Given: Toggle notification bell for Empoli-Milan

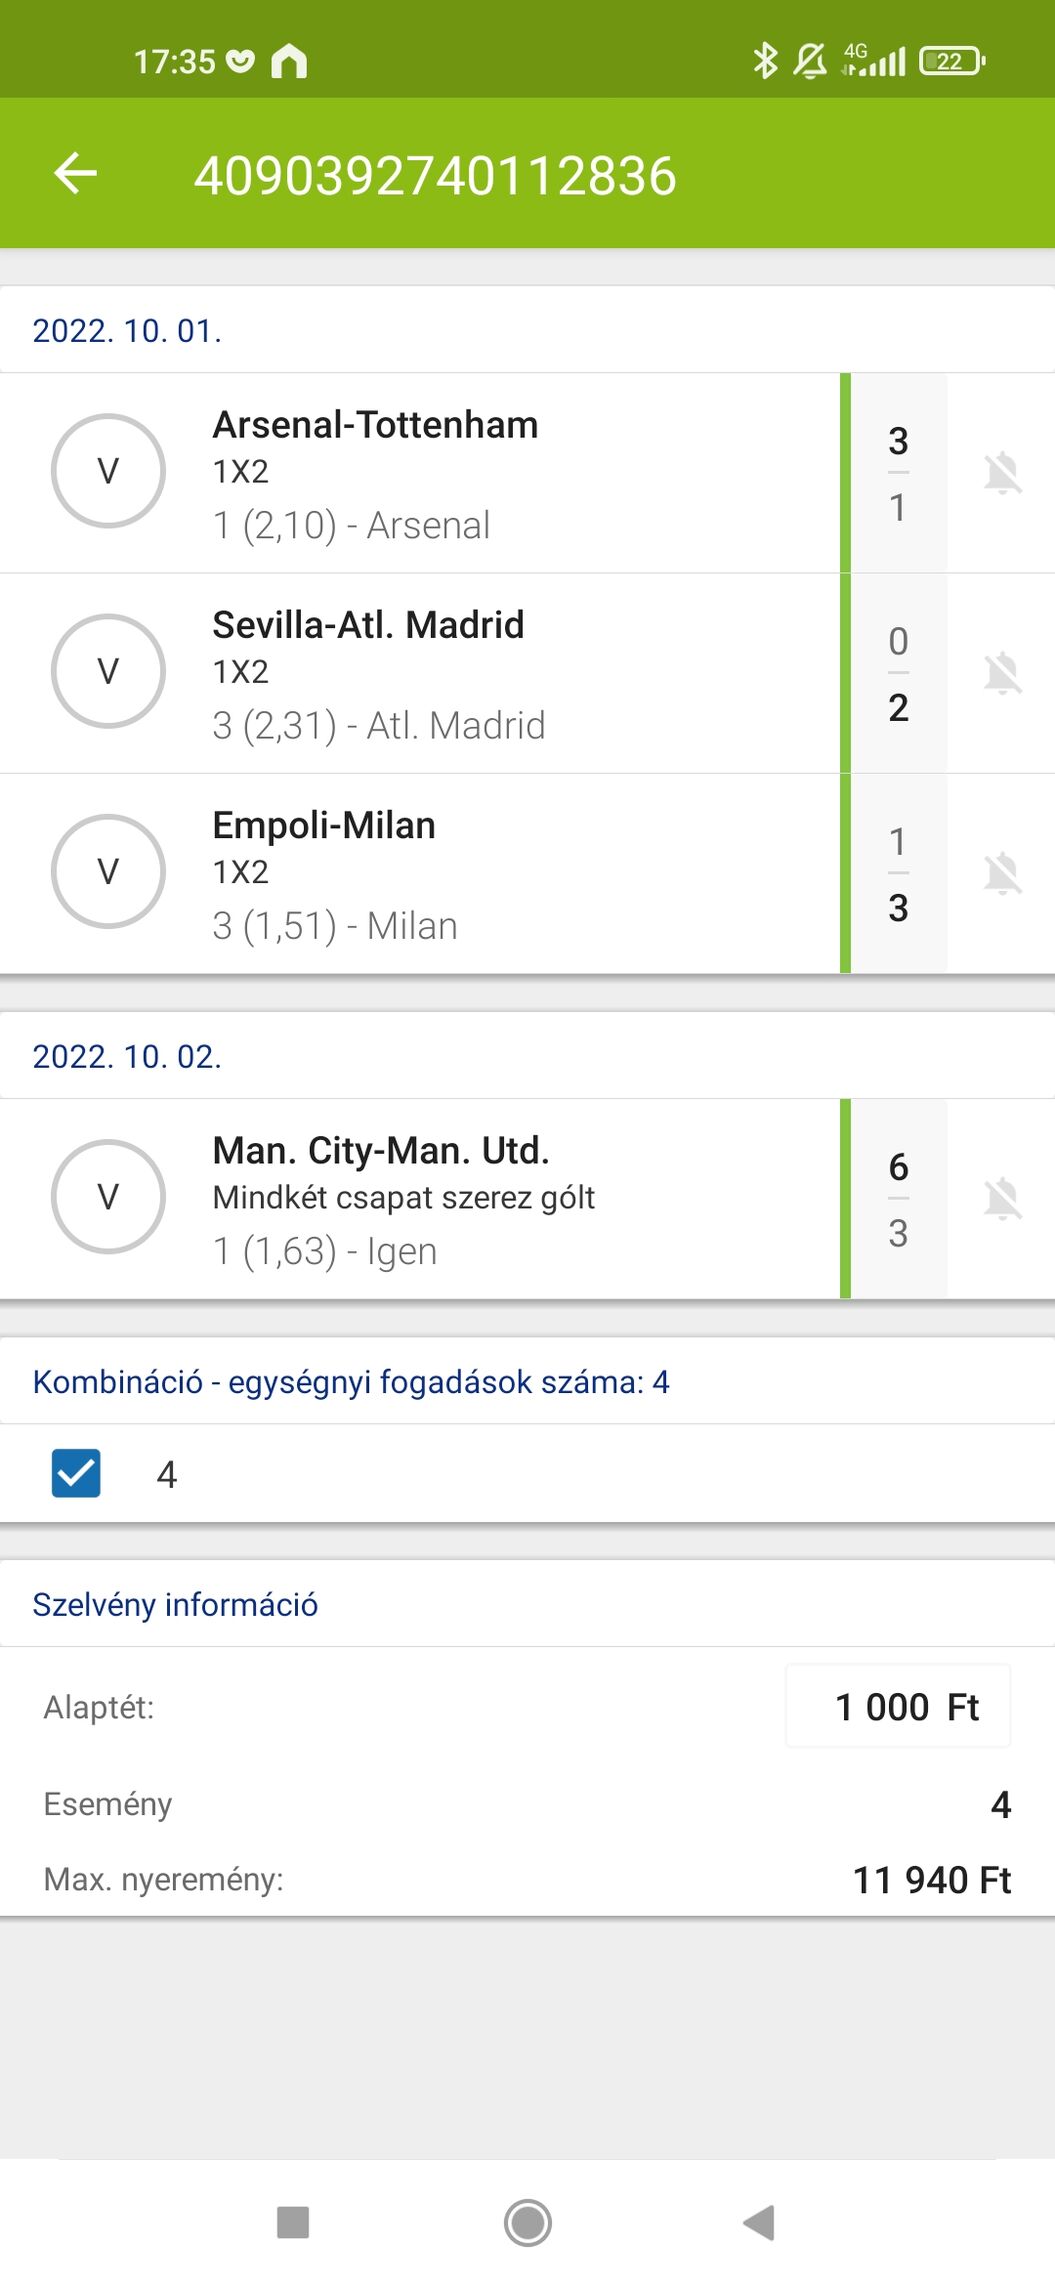Looking at the screenshot, I should tap(1002, 873).
